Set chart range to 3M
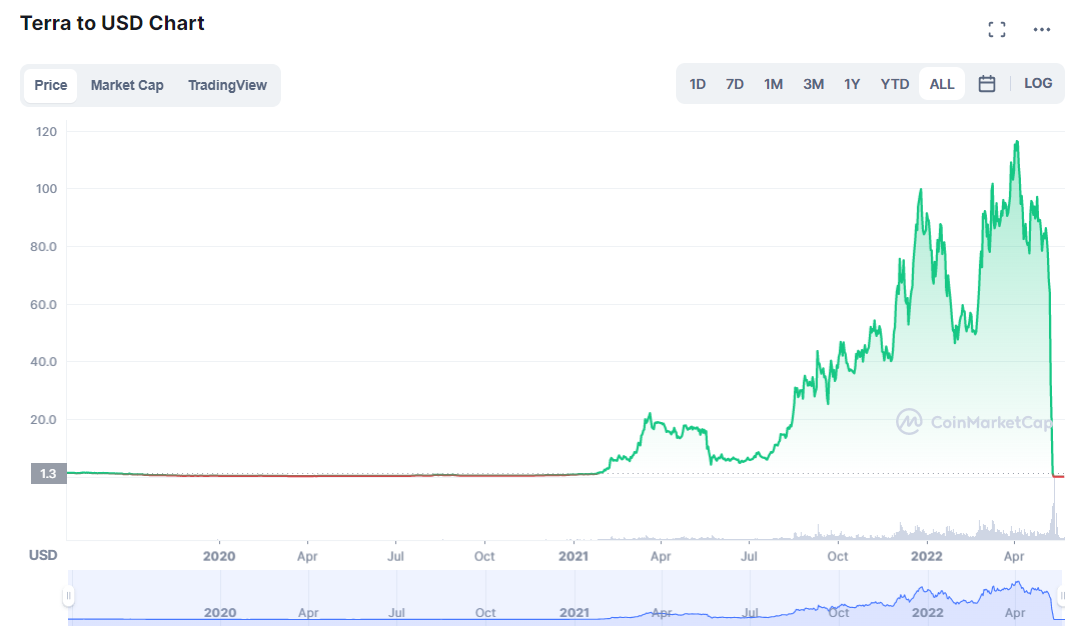This screenshot has height=639, width=1084. pyautogui.click(x=814, y=84)
